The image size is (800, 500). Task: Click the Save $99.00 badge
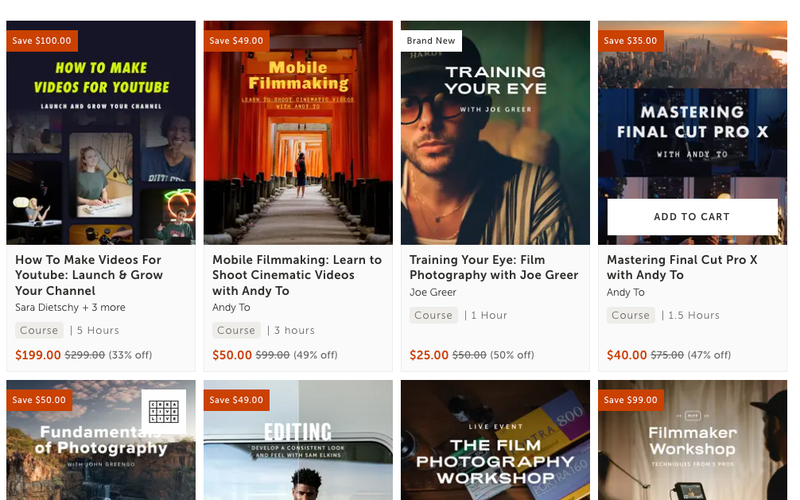point(631,400)
